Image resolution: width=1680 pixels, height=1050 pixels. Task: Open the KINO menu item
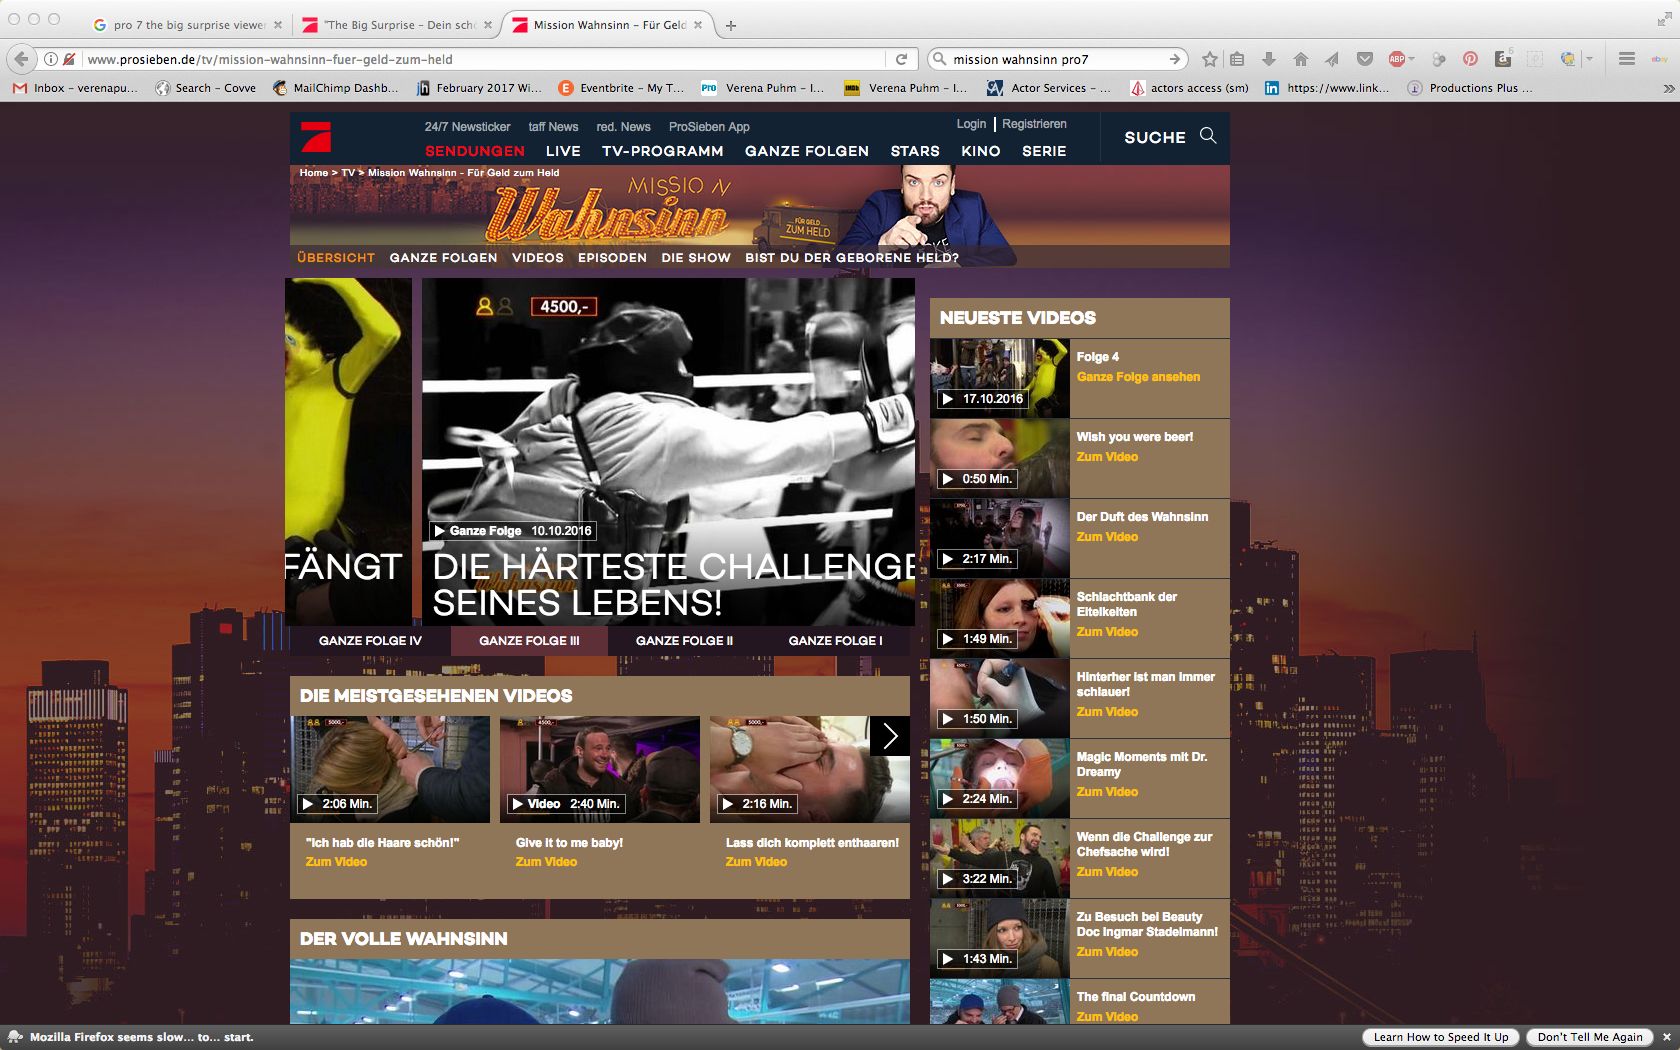click(x=980, y=151)
